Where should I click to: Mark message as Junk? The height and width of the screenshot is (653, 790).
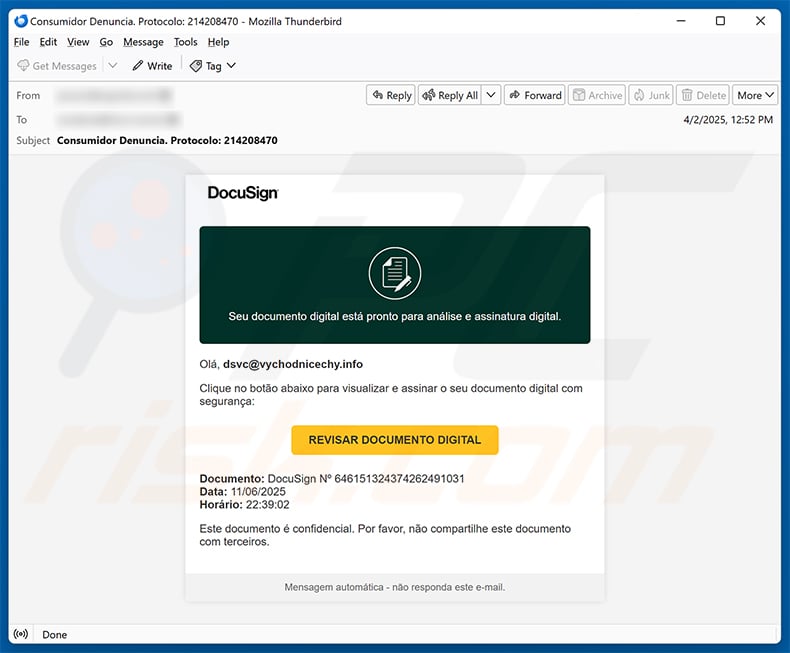click(x=651, y=95)
